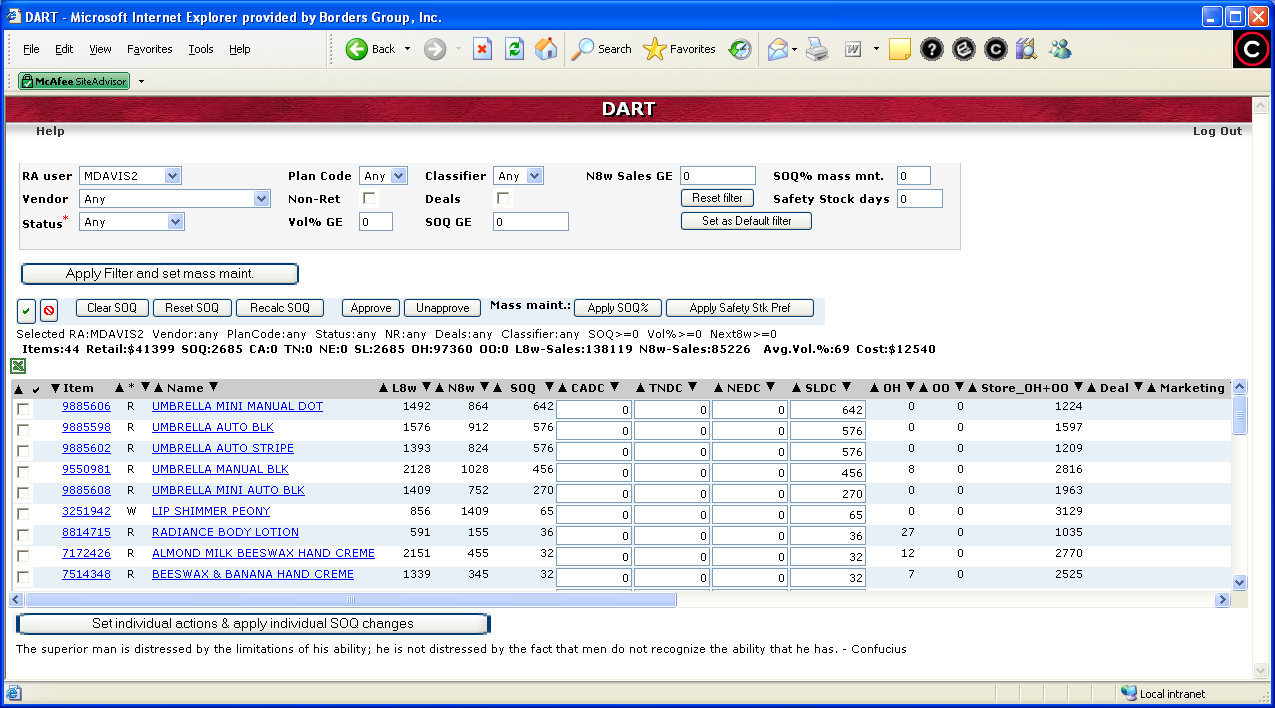Refresh the page using the toolbar icon
The height and width of the screenshot is (708, 1275).
514,49
